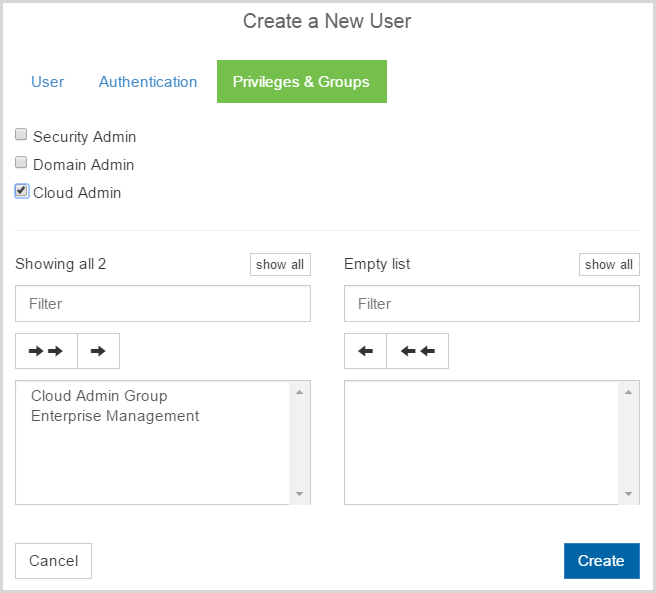656x593 pixels.
Task: Uncheck the Cloud Admin checkbox
Action: (x=21, y=190)
